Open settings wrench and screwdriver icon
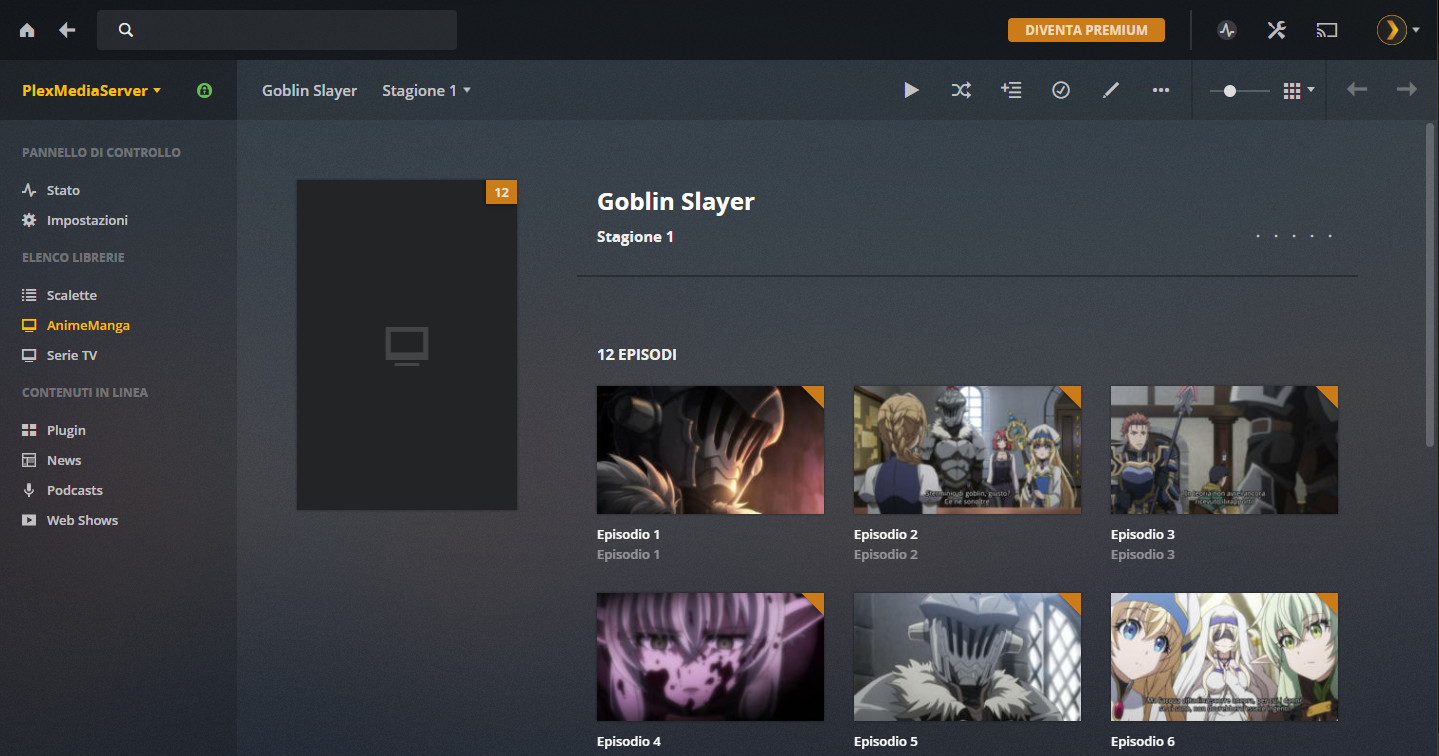The image size is (1439, 756). (1276, 30)
